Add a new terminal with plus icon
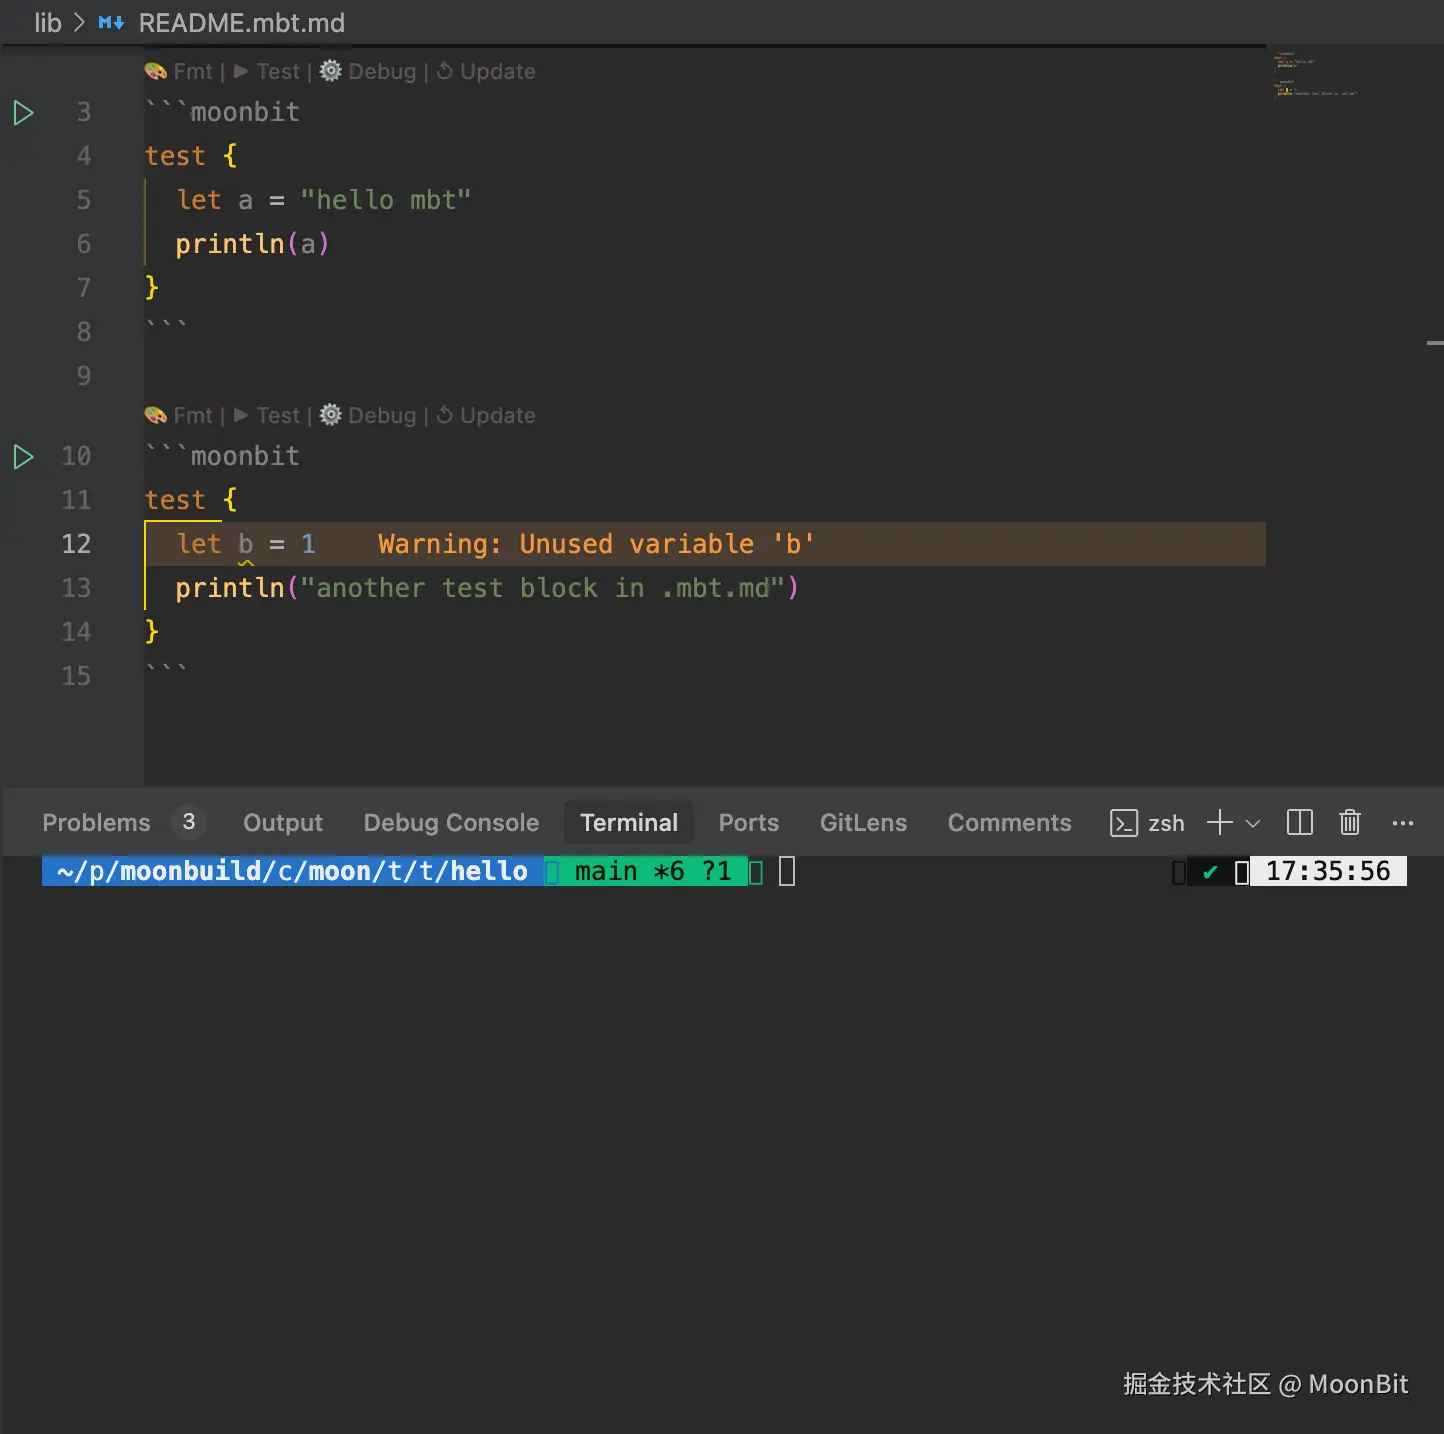This screenshot has height=1434, width=1444. (1219, 823)
